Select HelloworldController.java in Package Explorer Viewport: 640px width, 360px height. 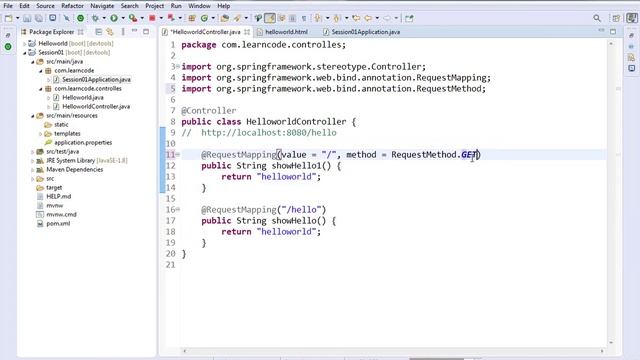96,107
